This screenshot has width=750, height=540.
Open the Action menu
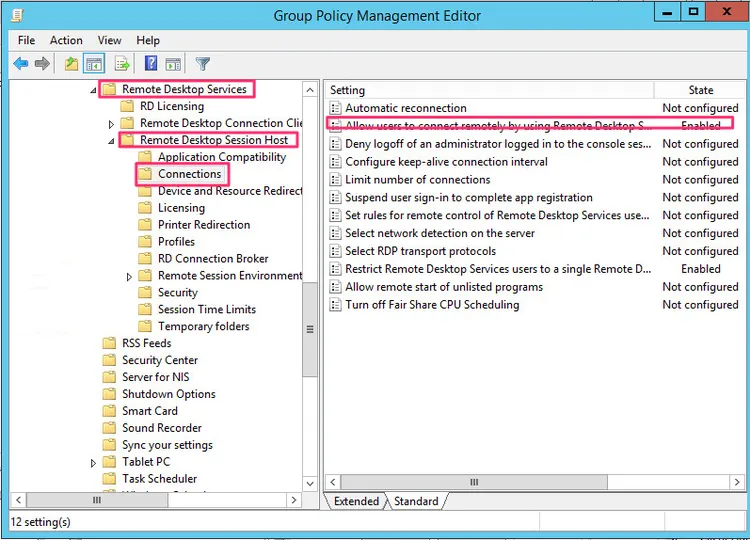click(x=66, y=40)
